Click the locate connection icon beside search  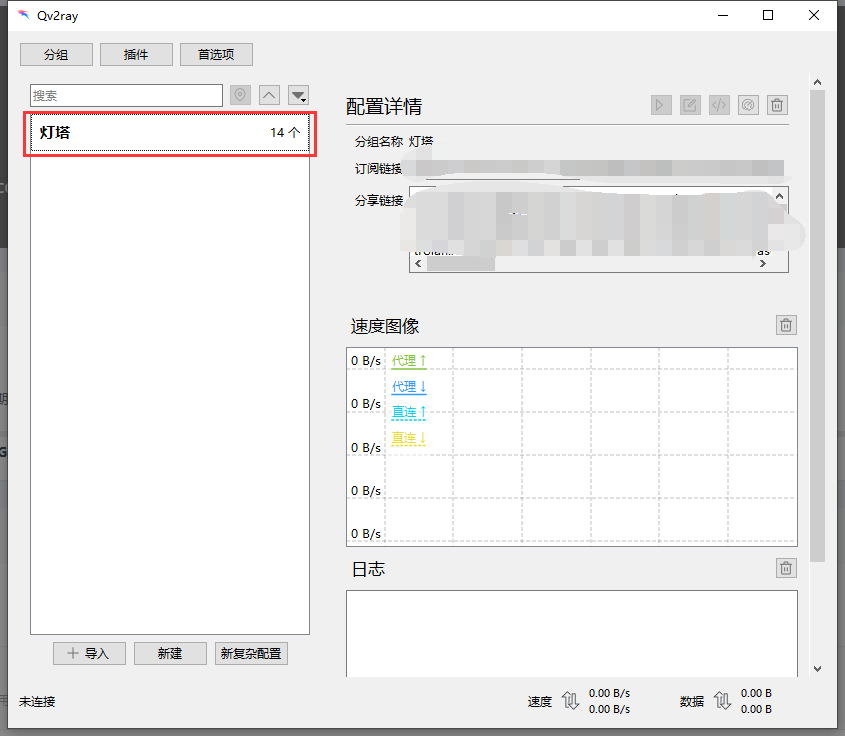240,95
